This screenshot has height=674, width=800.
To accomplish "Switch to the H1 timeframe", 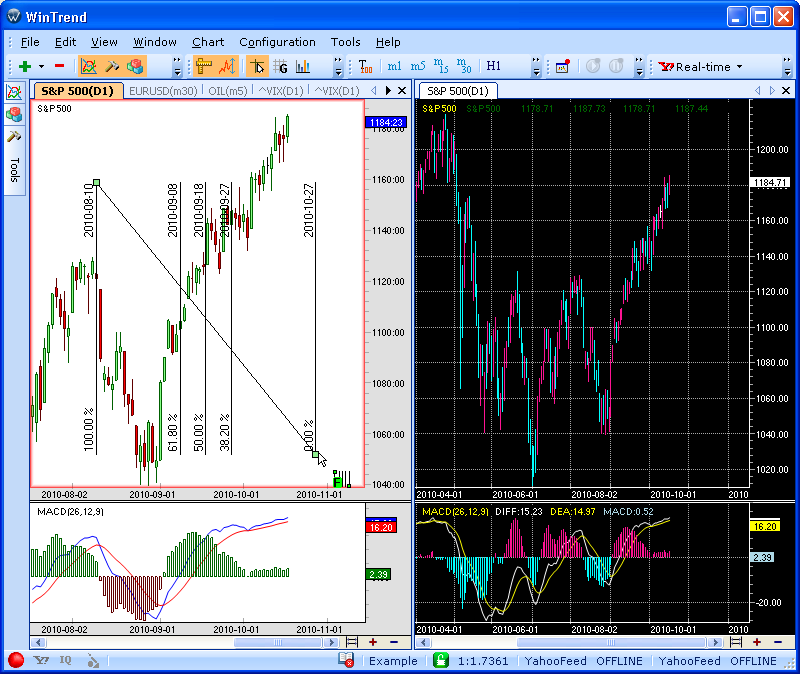I will coord(493,66).
